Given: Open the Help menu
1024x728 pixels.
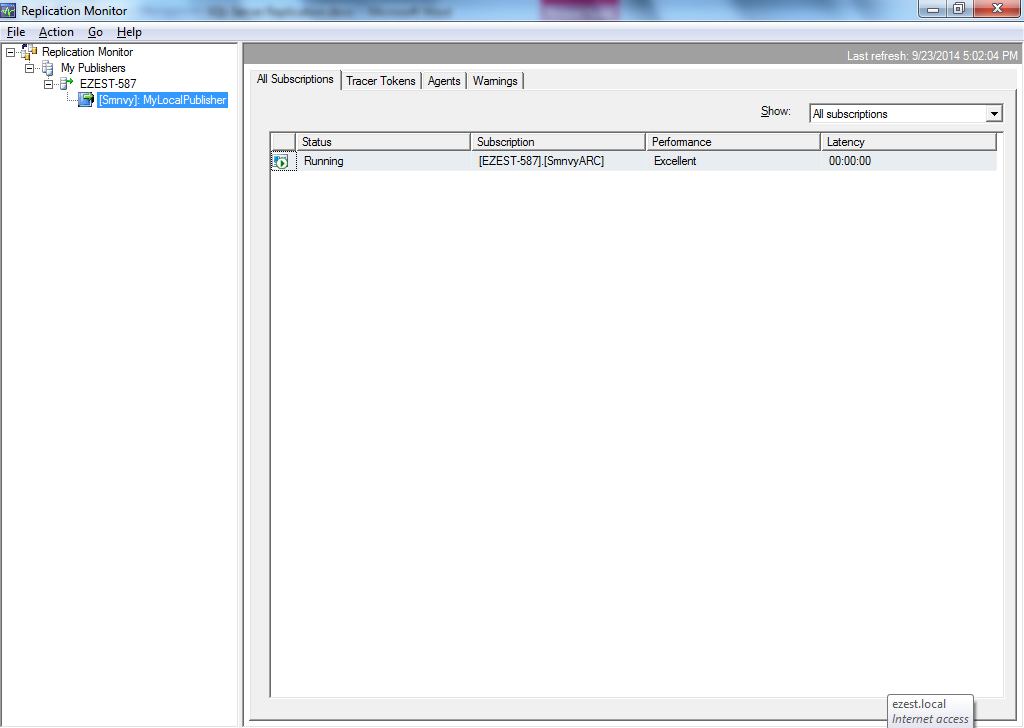Looking at the screenshot, I should pos(129,31).
